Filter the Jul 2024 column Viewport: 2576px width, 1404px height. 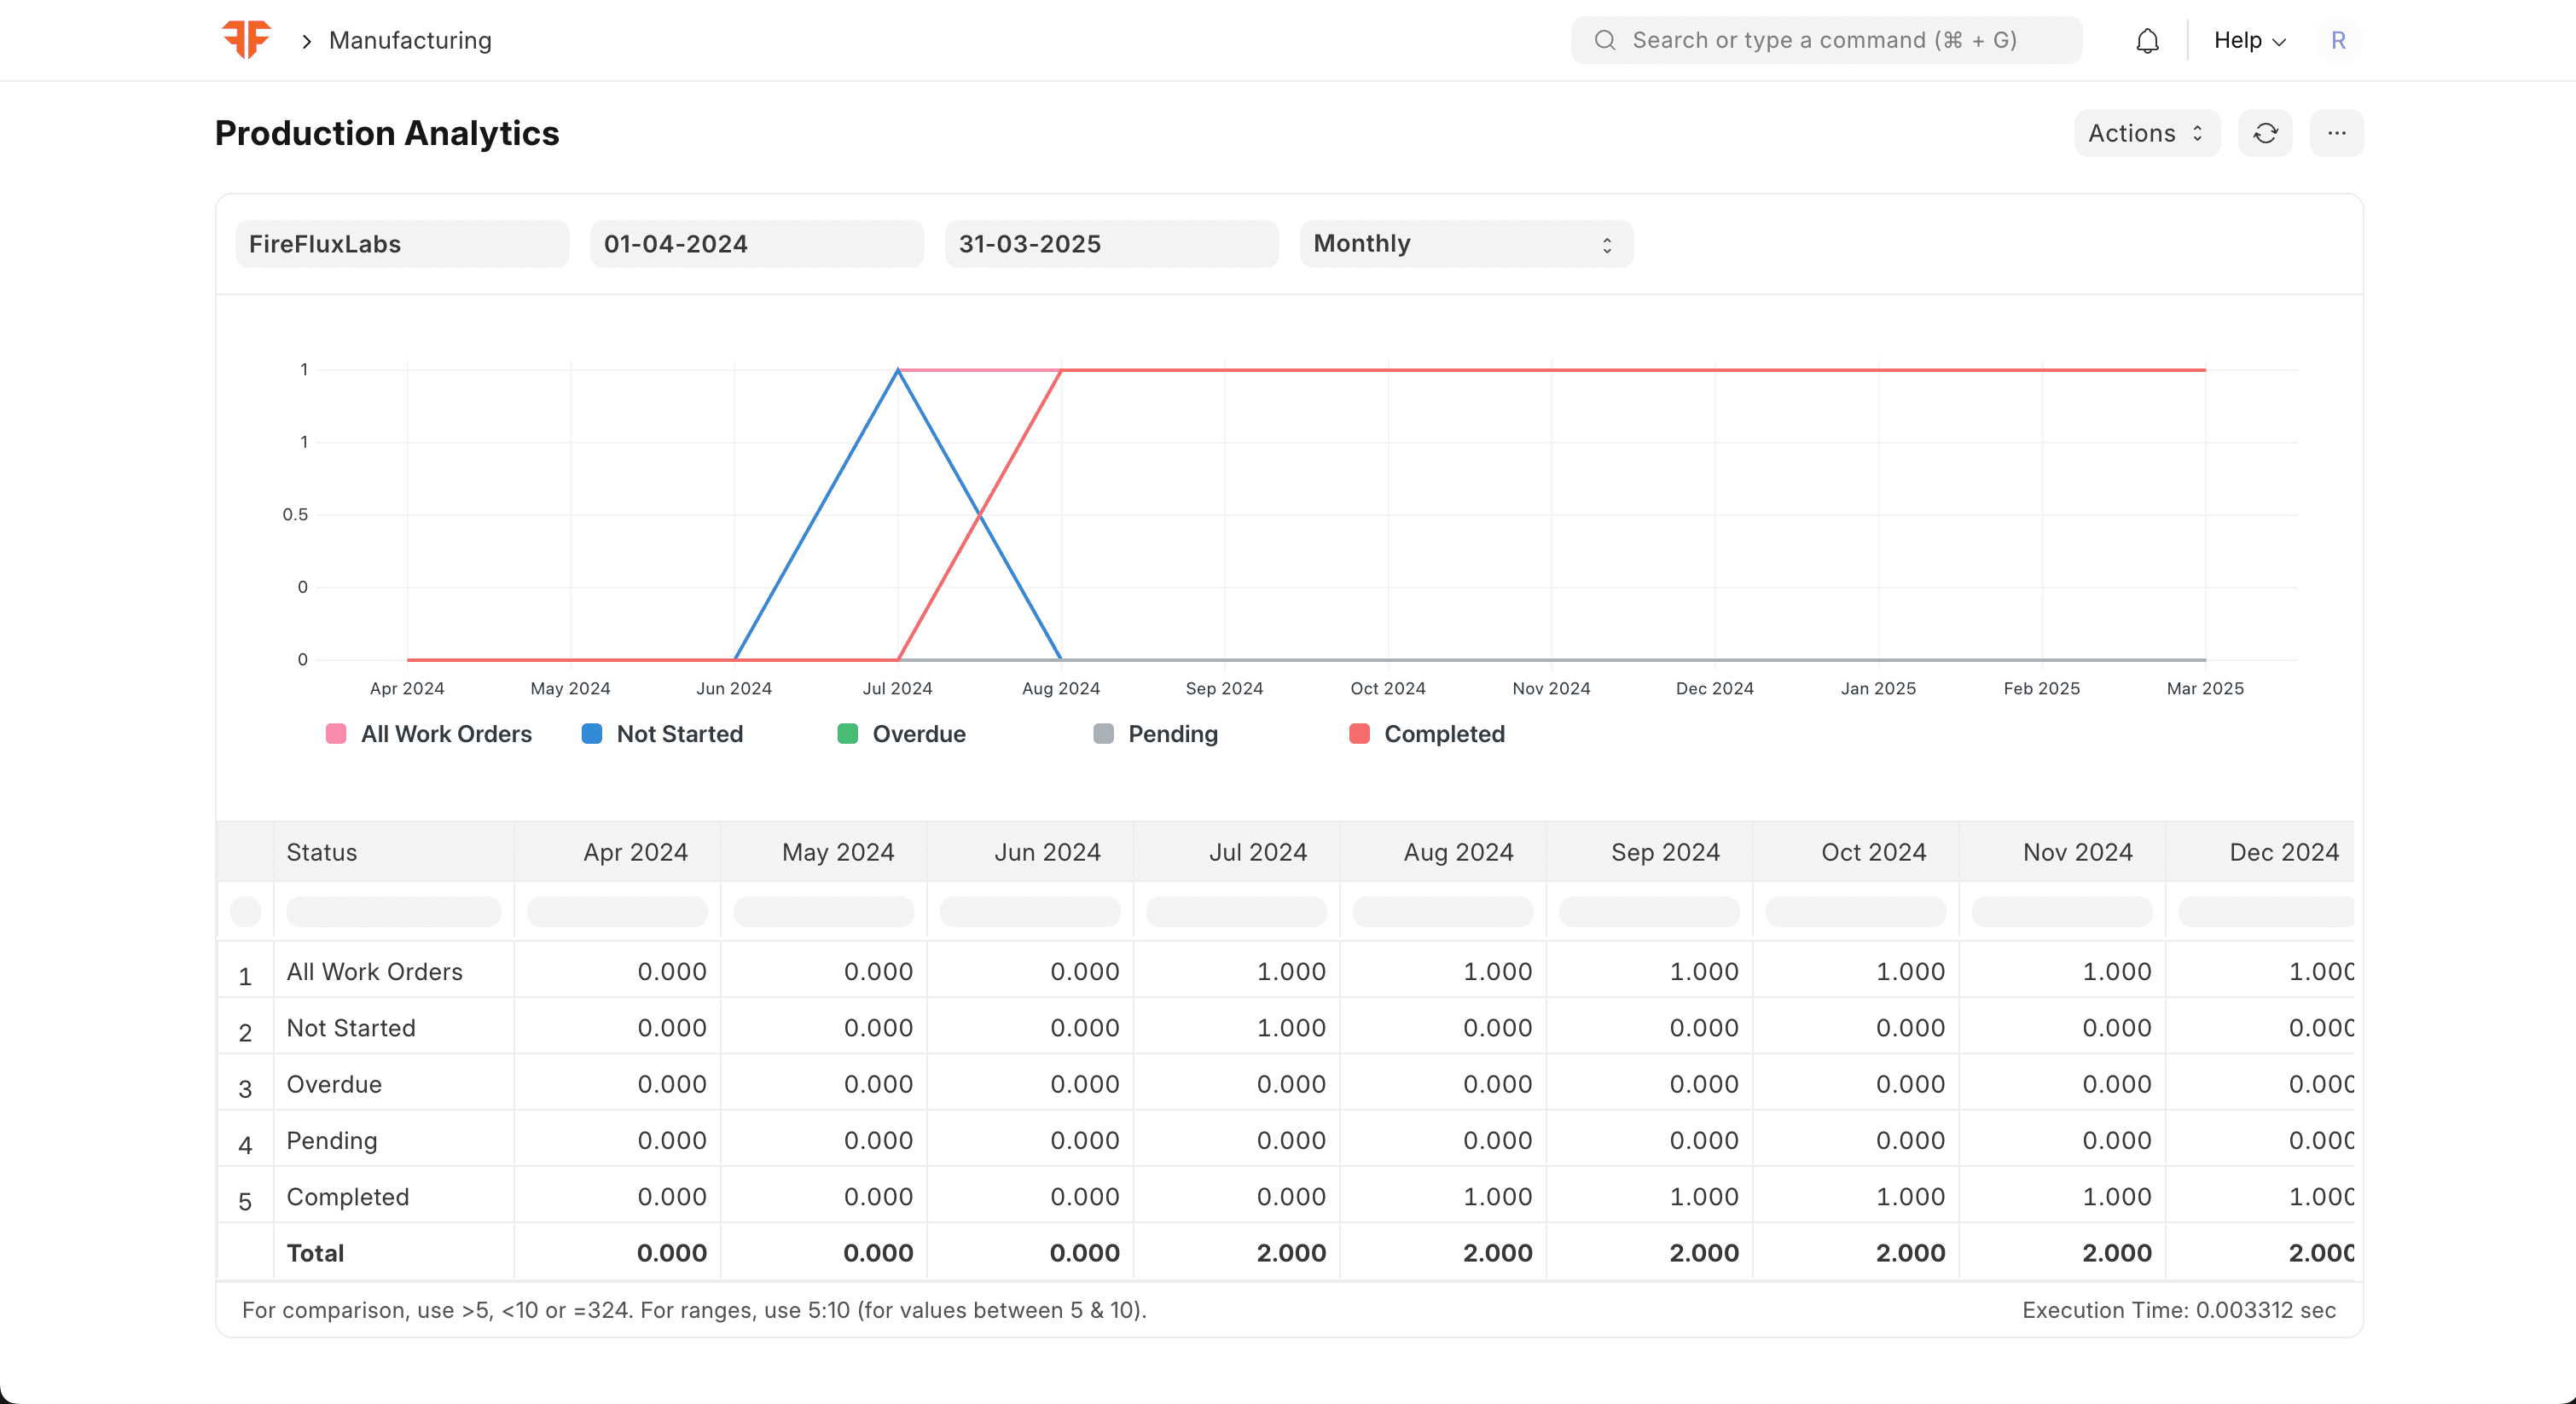click(1237, 911)
